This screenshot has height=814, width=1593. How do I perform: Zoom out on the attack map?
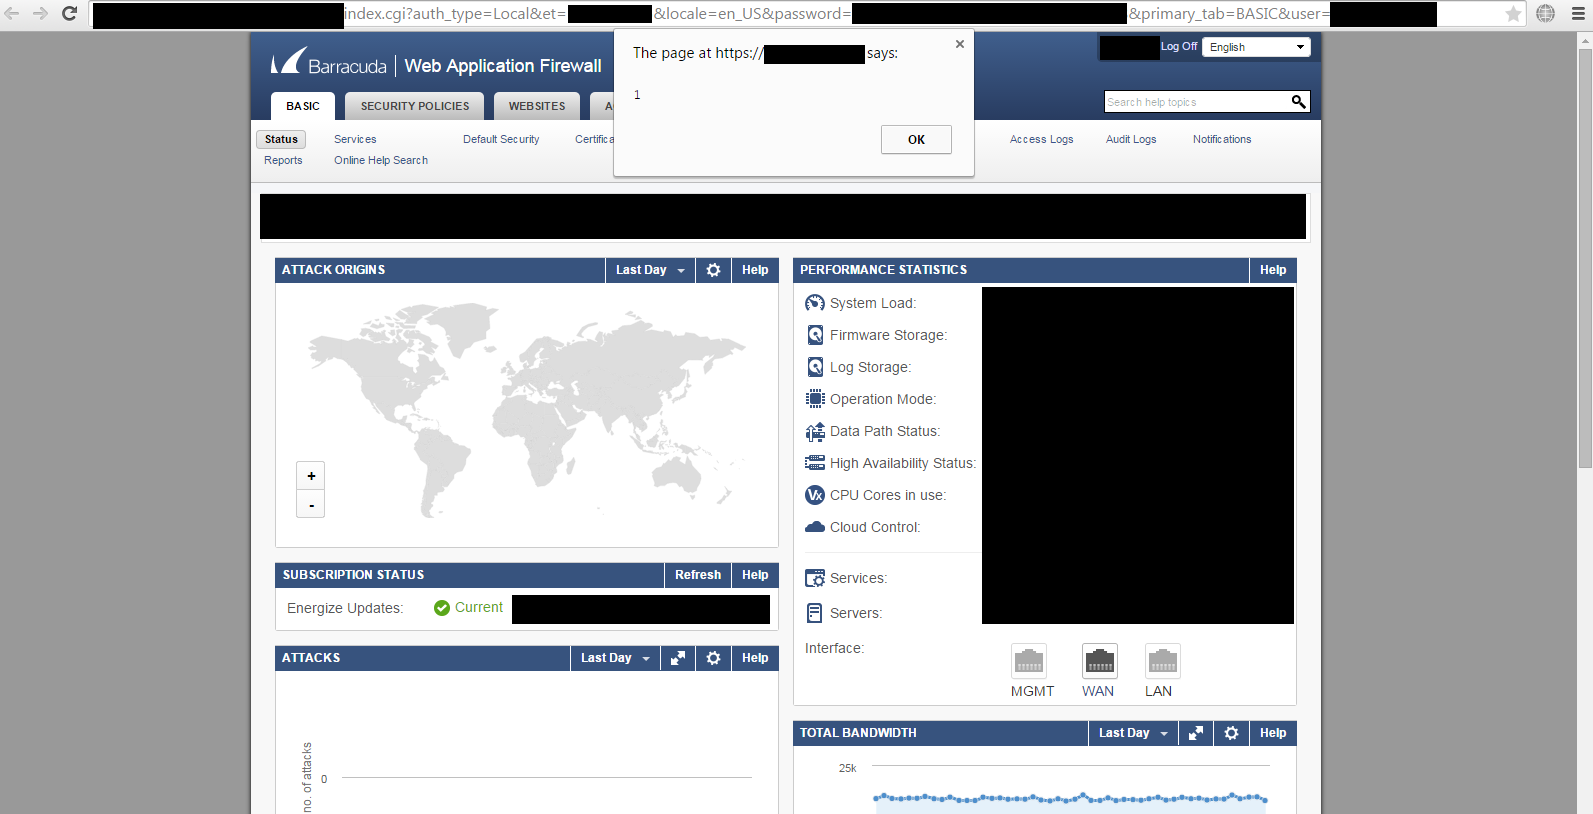[x=311, y=505]
